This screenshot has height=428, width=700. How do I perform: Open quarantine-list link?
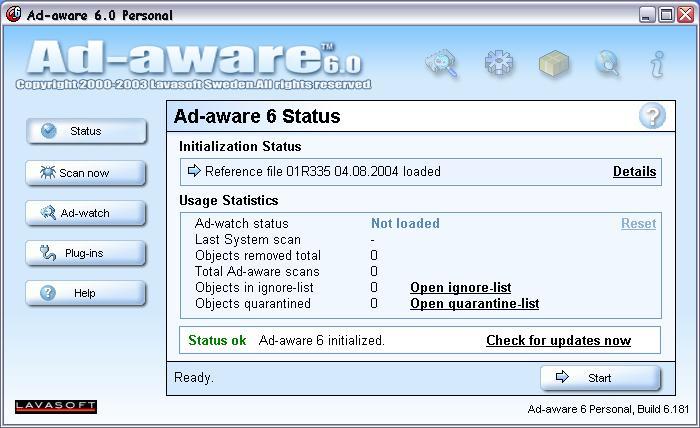click(475, 303)
